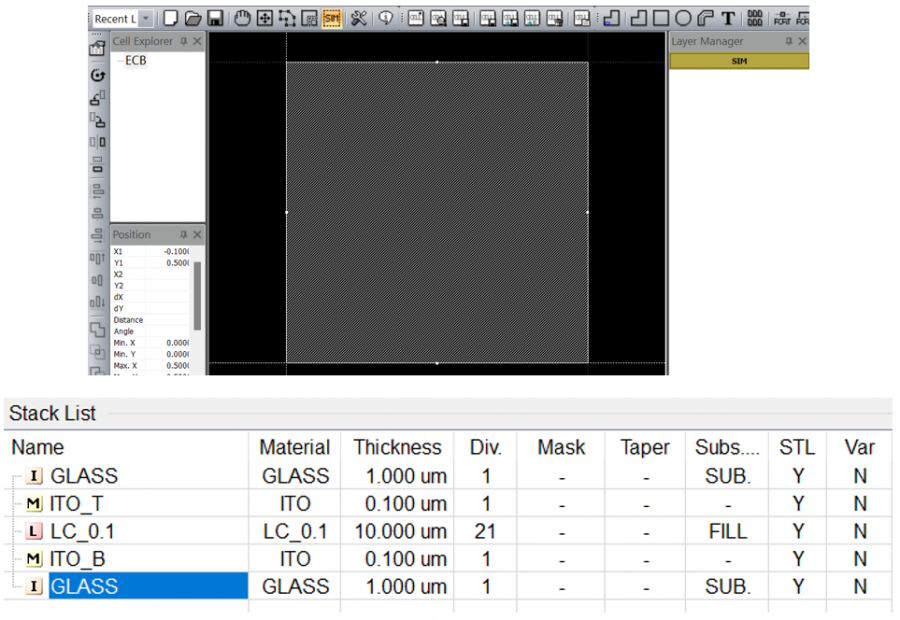900x620 pixels.
Task: Select the Text tool (T)
Action: [x=728, y=18]
